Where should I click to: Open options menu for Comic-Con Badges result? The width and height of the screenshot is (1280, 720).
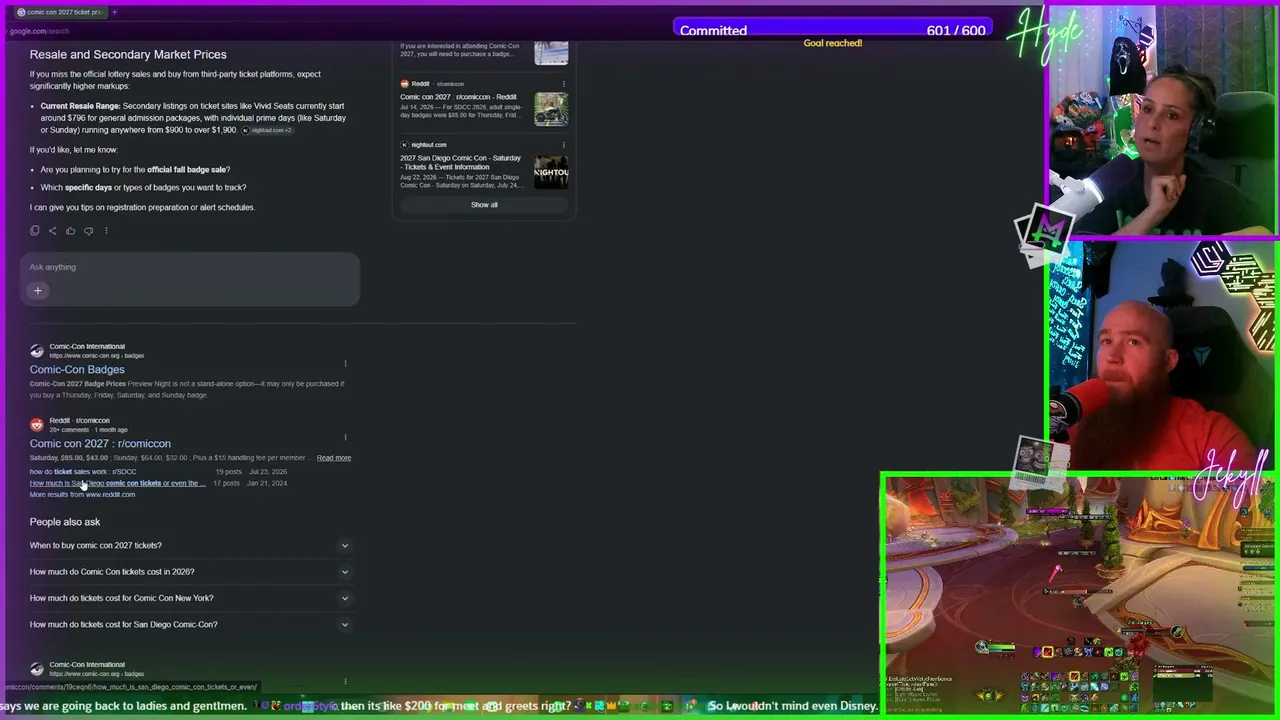(x=345, y=363)
